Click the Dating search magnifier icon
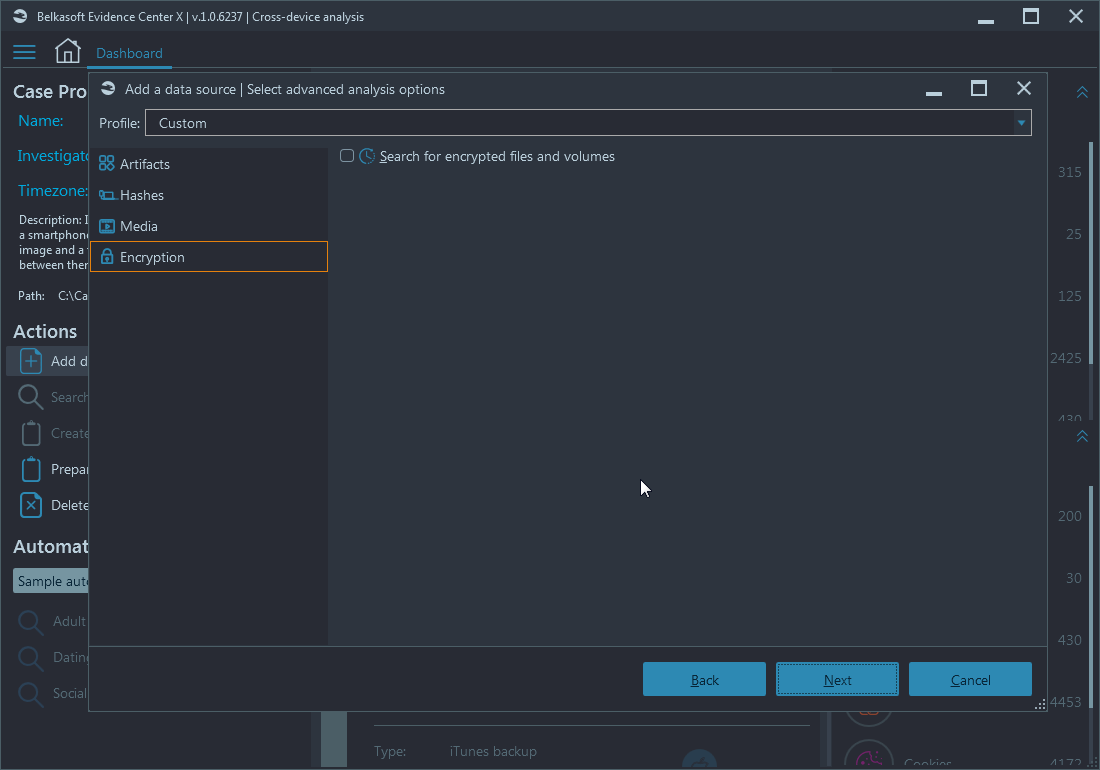 30,658
